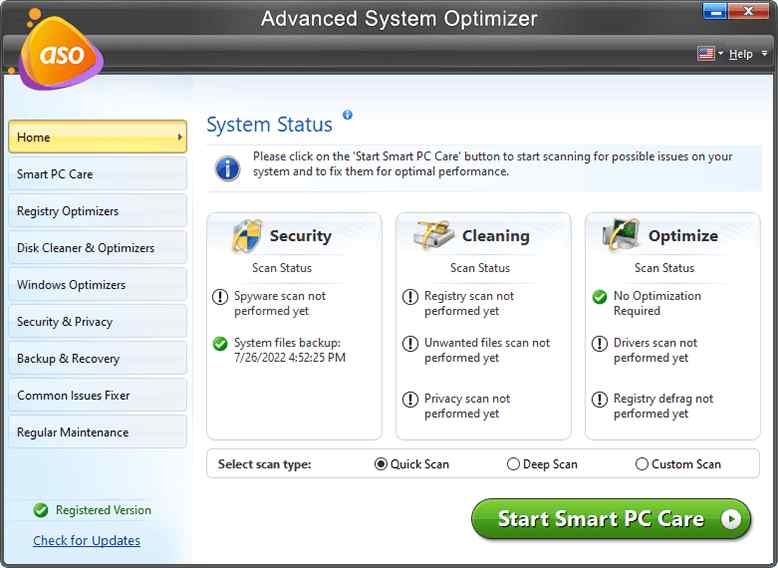This screenshot has width=778, height=568.
Task: Open Registry Optimizers section
Action: [x=98, y=211]
